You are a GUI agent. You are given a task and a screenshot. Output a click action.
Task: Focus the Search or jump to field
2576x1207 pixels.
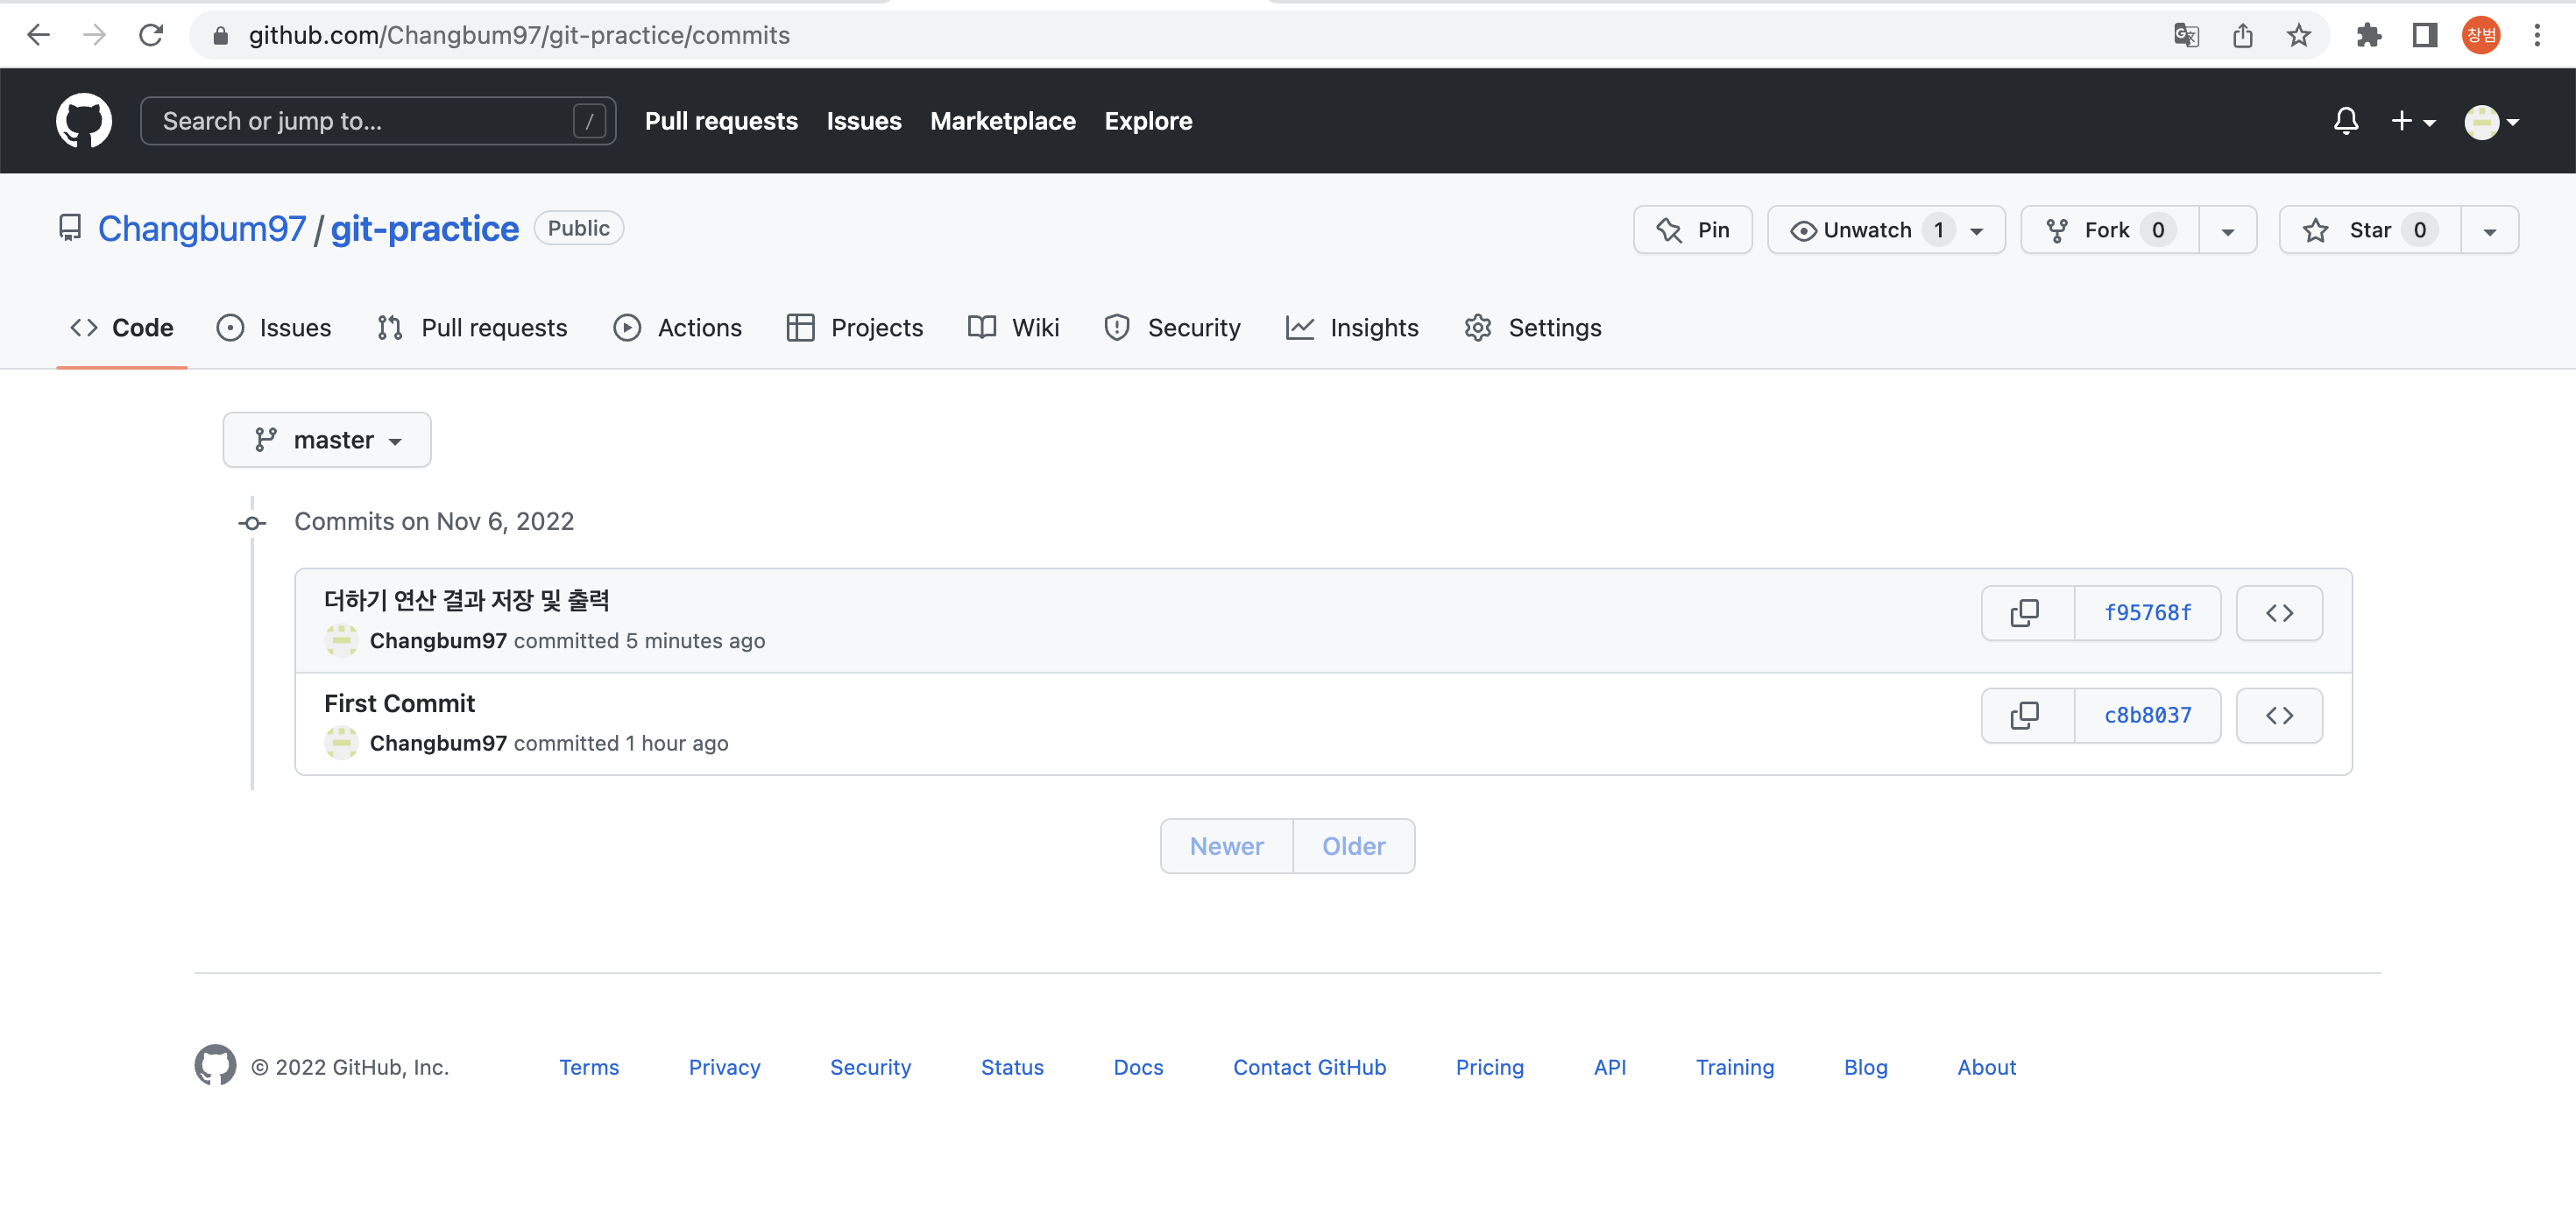coord(365,121)
